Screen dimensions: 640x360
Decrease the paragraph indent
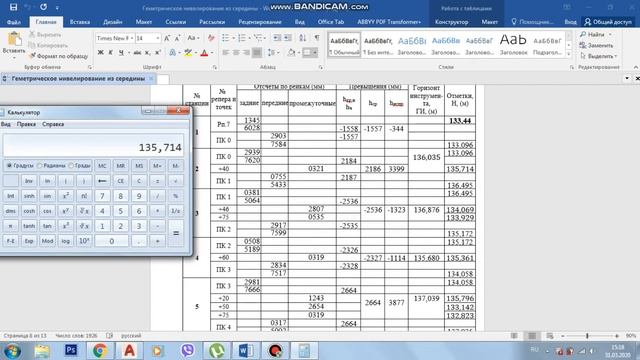[277, 38]
